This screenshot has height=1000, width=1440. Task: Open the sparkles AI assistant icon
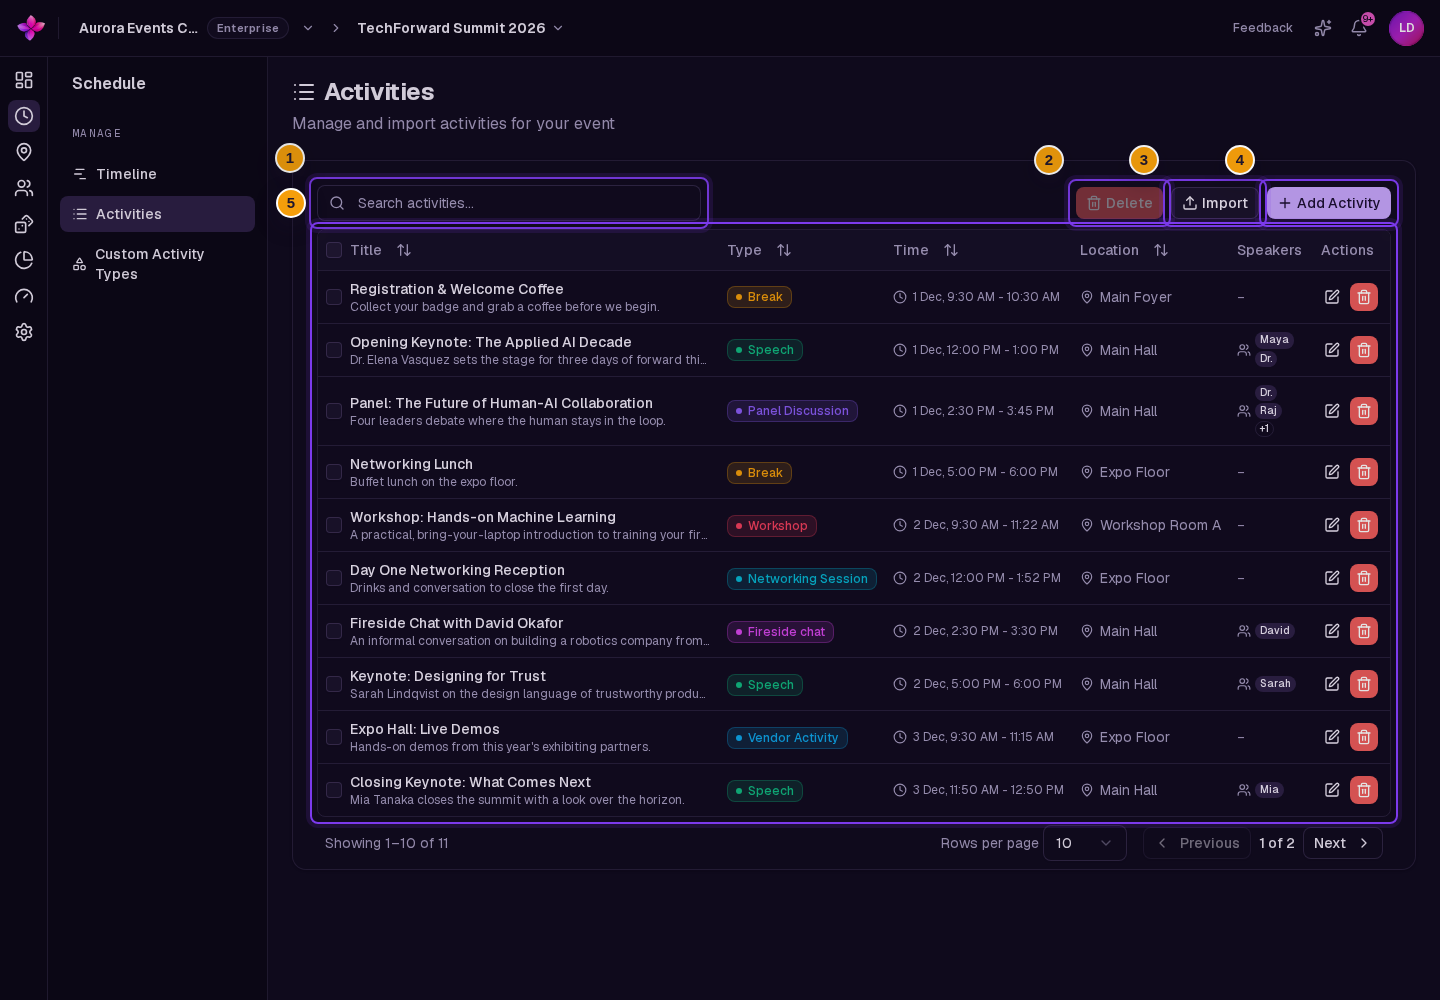click(x=1323, y=28)
